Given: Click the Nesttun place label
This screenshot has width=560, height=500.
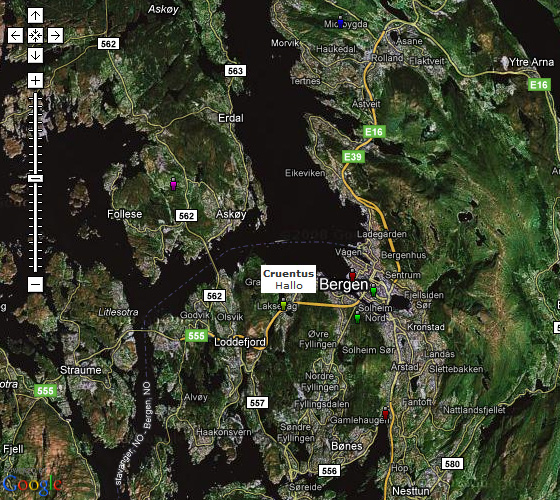Looking at the screenshot, I should pyautogui.click(x=411, y=491).
